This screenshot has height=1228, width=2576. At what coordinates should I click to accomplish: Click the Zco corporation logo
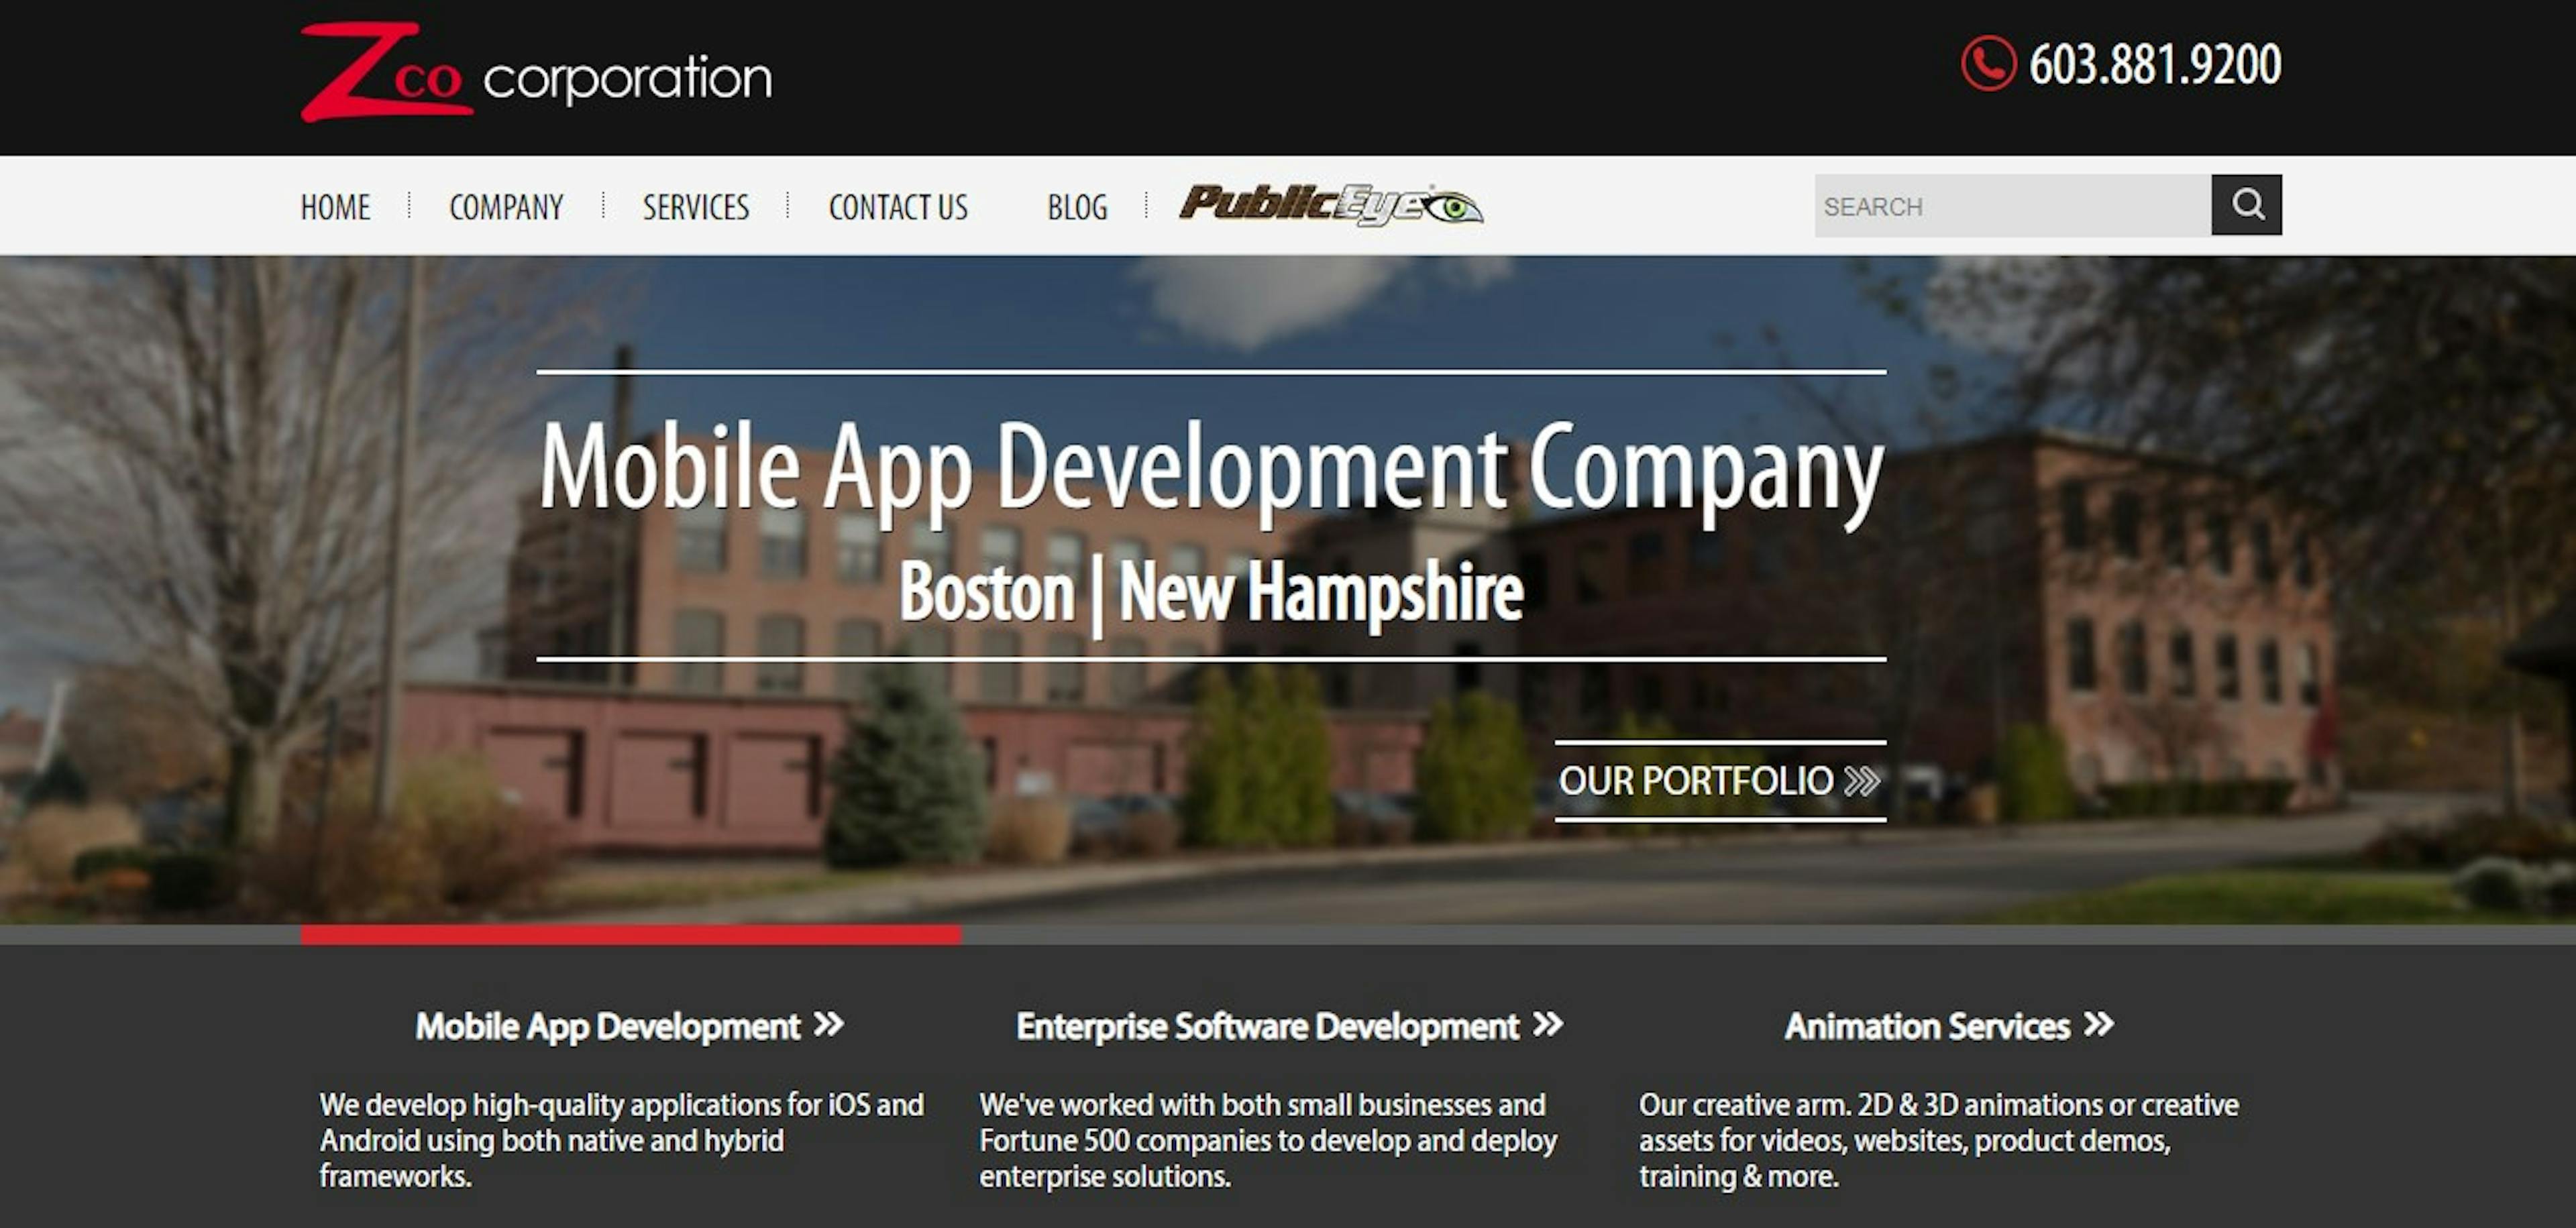coord(536,72)
